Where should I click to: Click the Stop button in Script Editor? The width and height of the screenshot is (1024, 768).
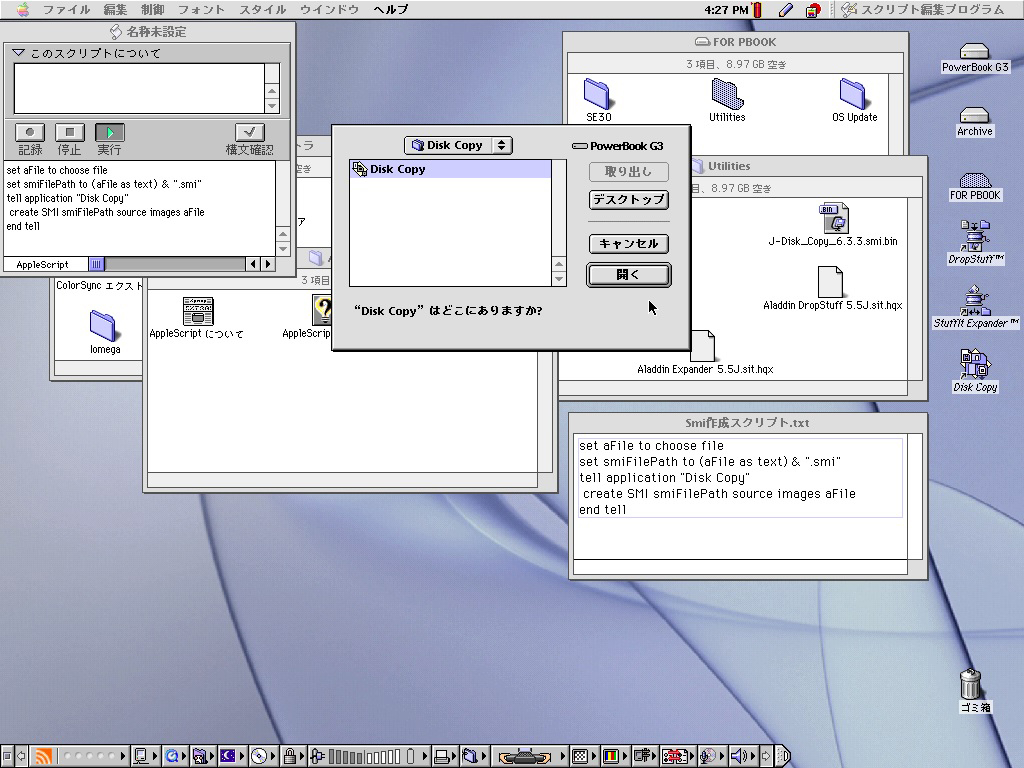70,133
